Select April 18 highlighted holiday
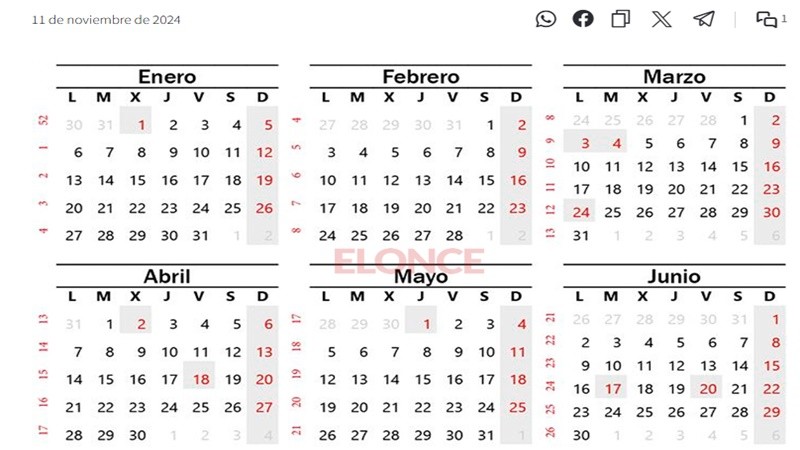The image size is (800, 450). click(201, 380)
